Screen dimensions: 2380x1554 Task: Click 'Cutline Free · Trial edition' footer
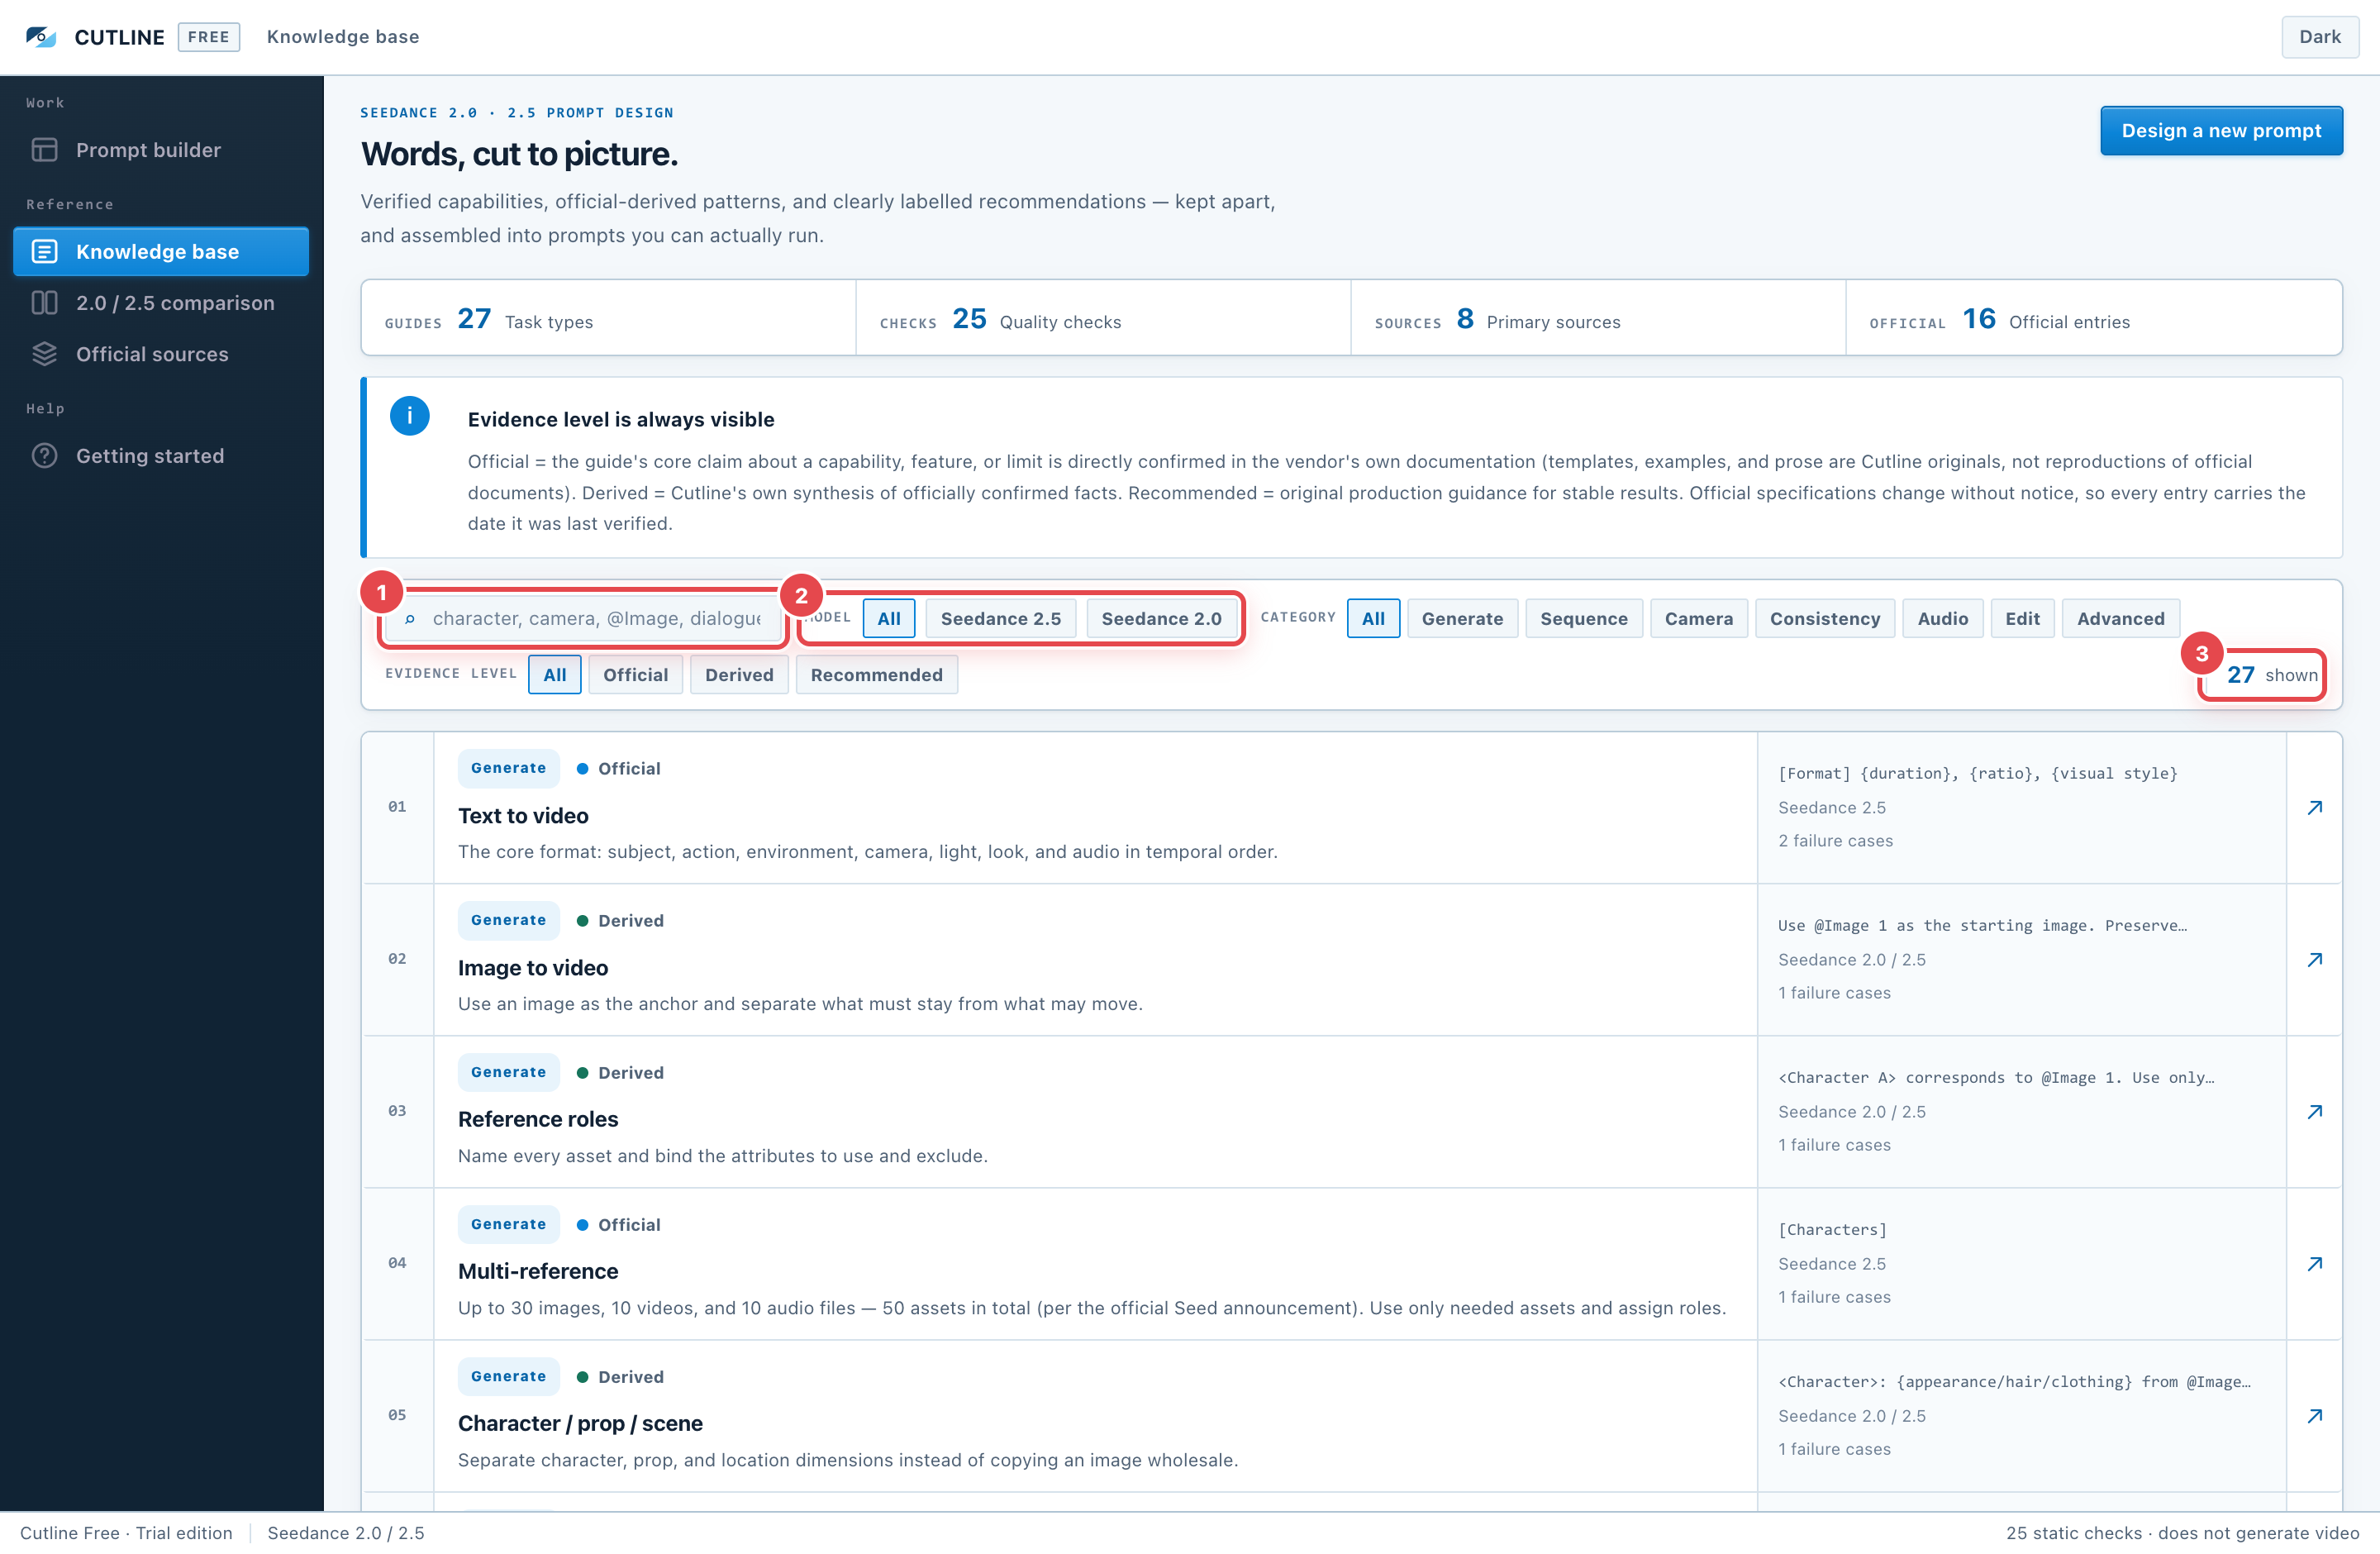click(126, 1533)
